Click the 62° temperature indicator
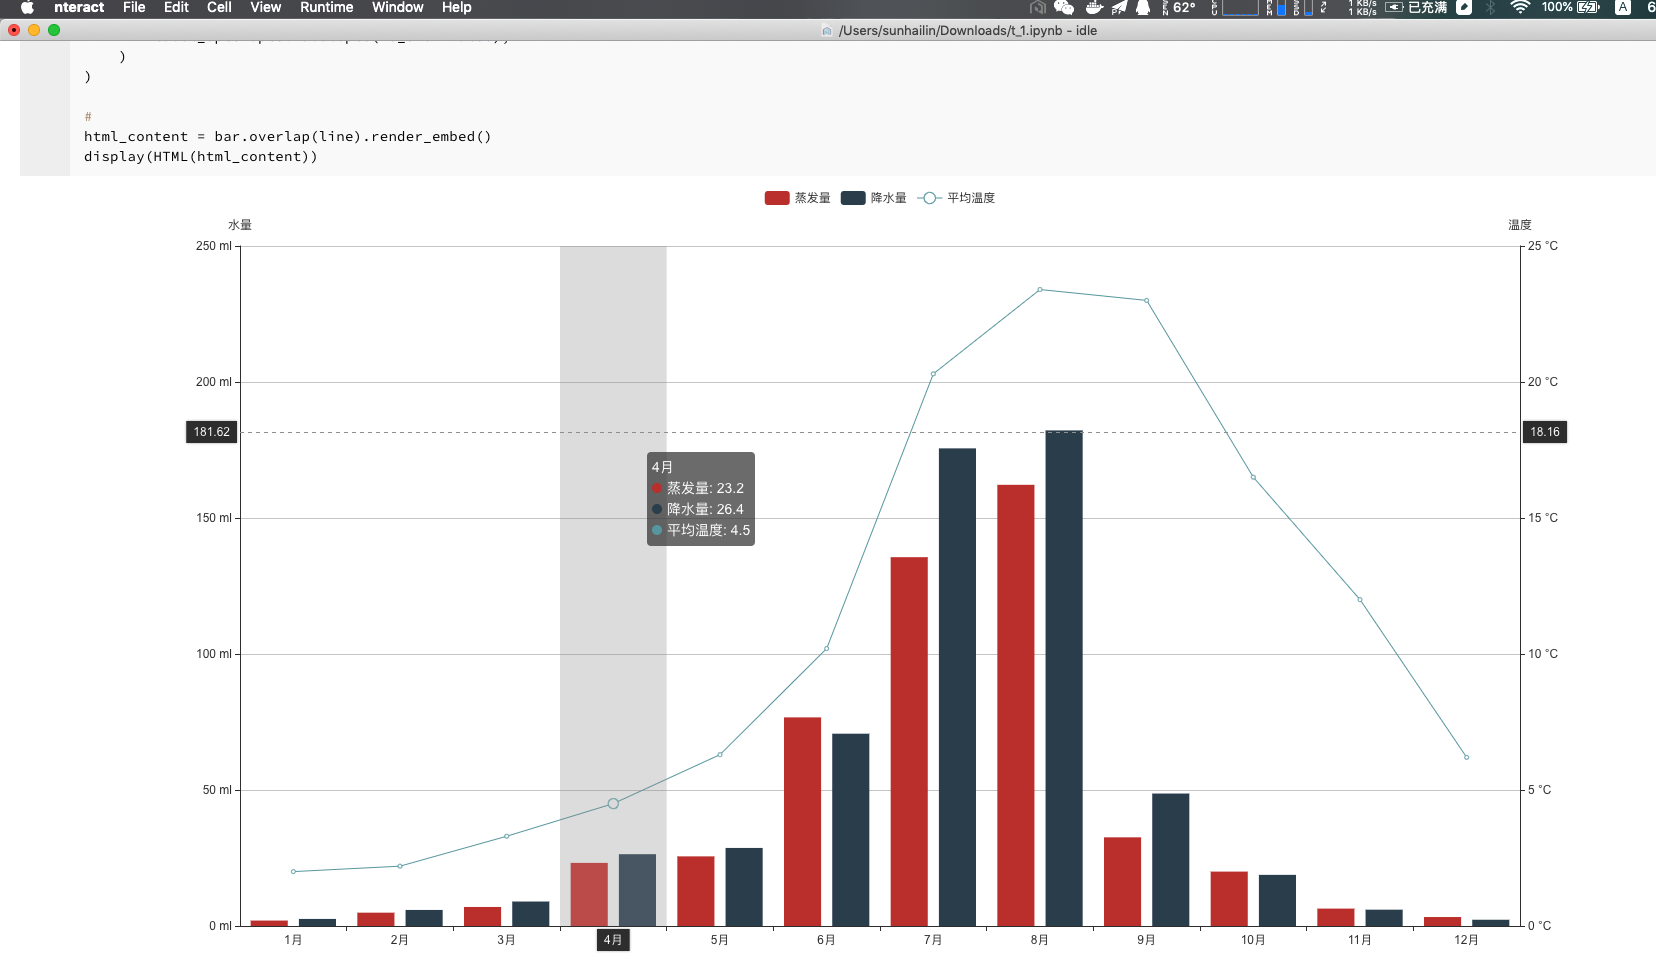The image size is (1656, 971). [x=1183, y=8]
